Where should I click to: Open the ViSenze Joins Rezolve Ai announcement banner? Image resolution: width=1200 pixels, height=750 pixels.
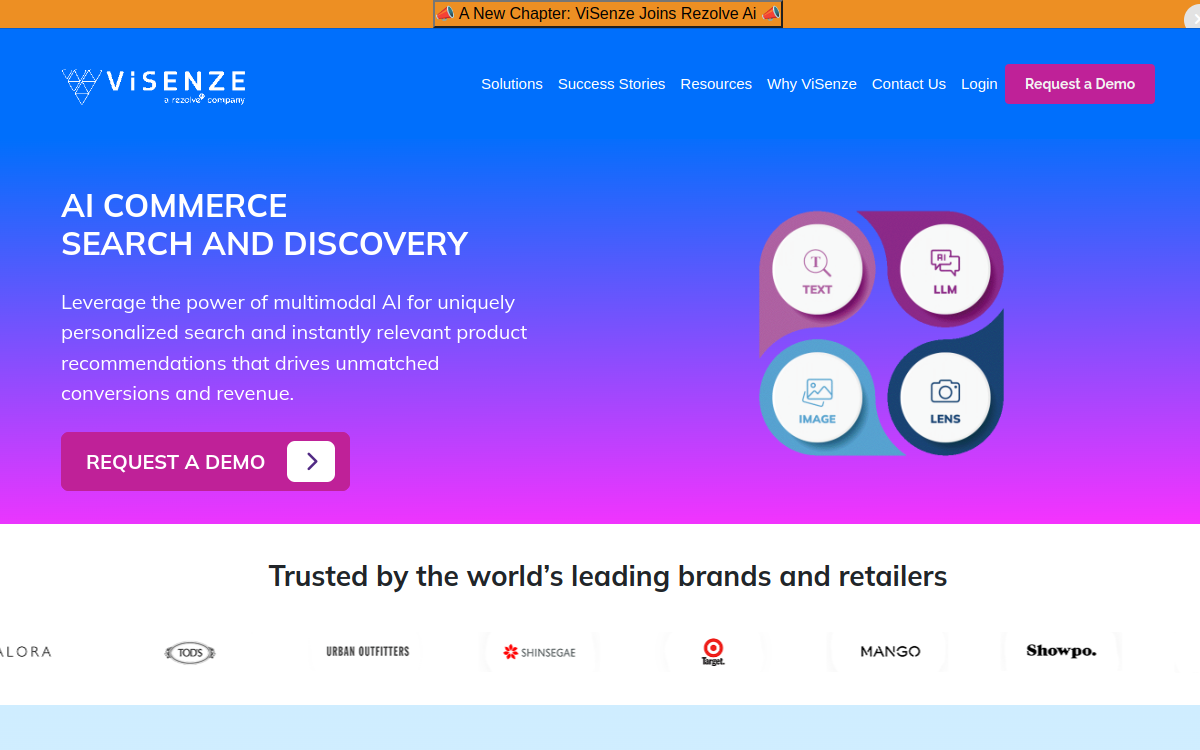[x=608, y=14]
